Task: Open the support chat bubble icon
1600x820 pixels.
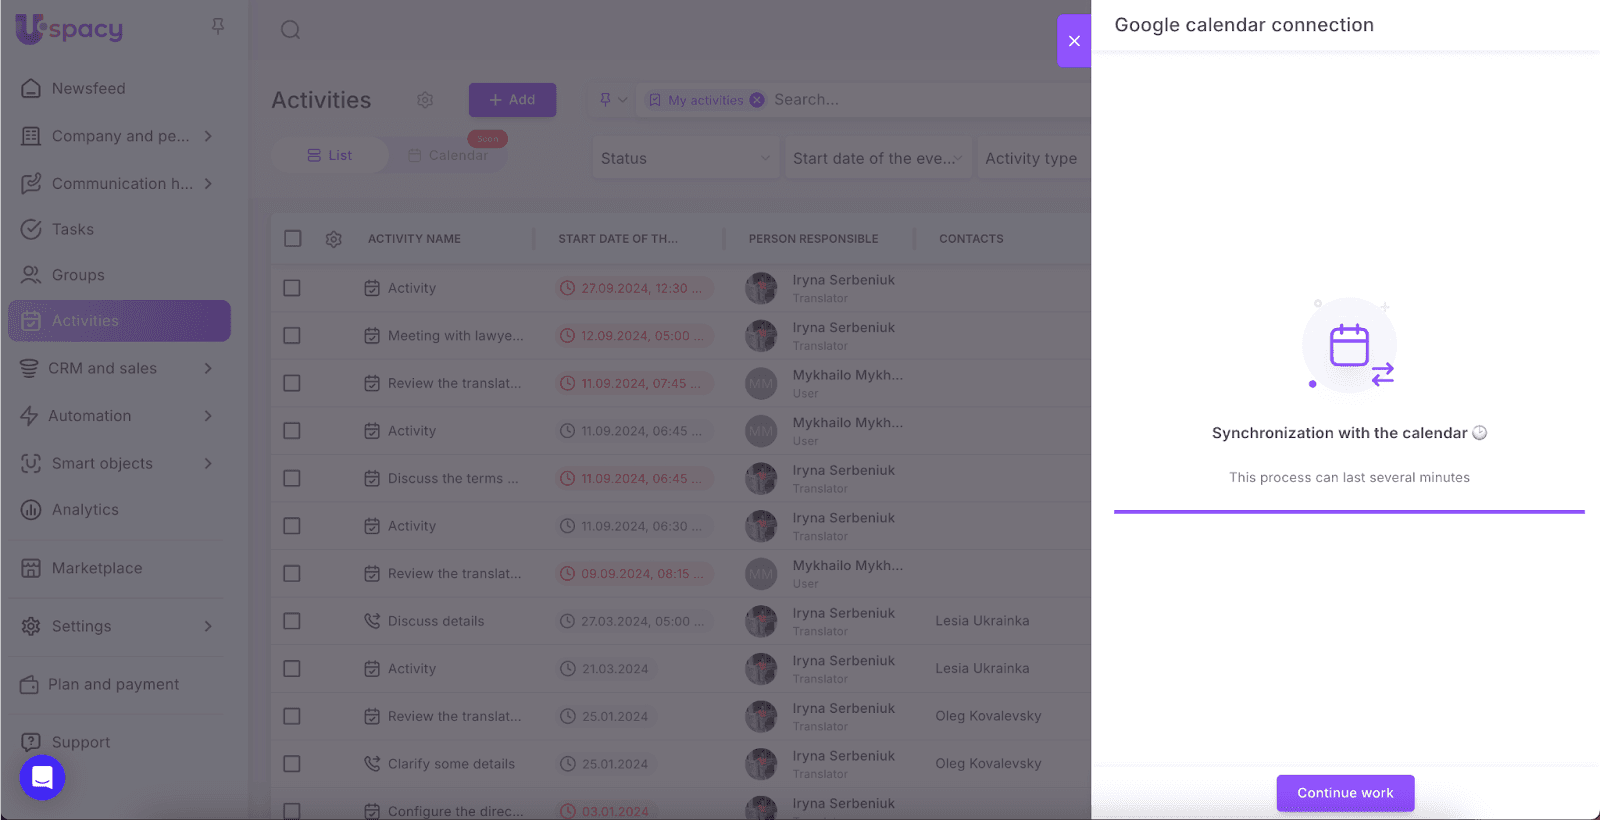Action: 42,777
